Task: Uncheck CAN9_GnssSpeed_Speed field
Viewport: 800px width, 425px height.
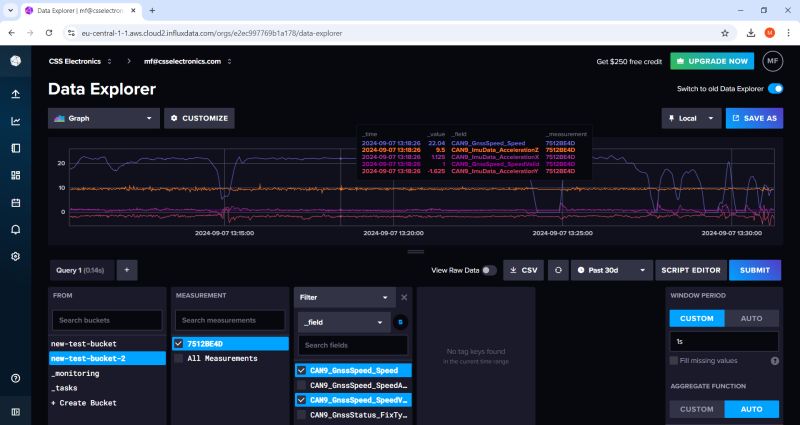Action: (301, 370)
